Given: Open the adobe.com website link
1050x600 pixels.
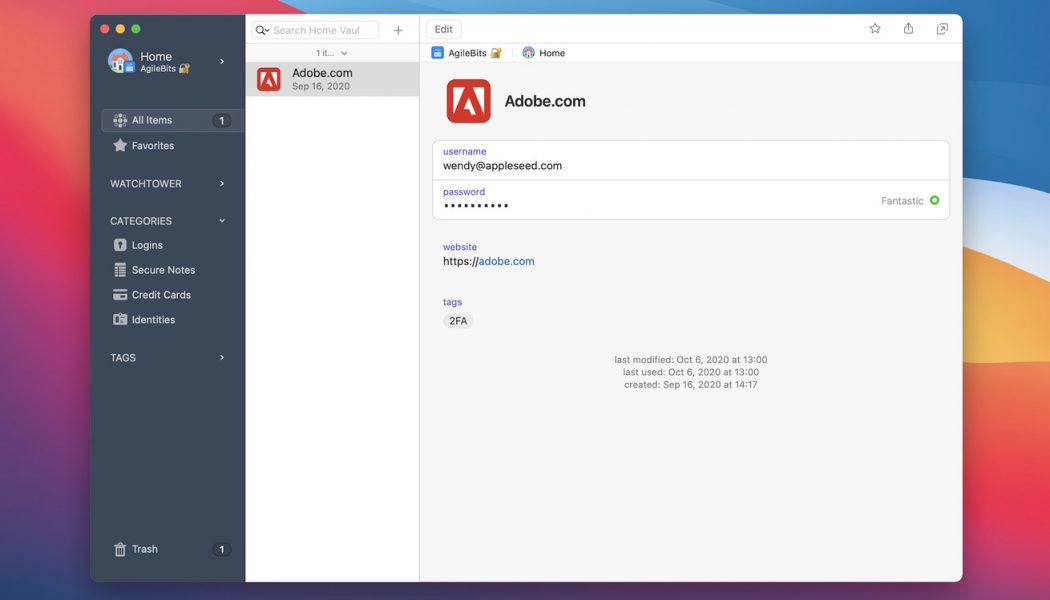Looking at the screenshot, I should (x=506, y=262).
